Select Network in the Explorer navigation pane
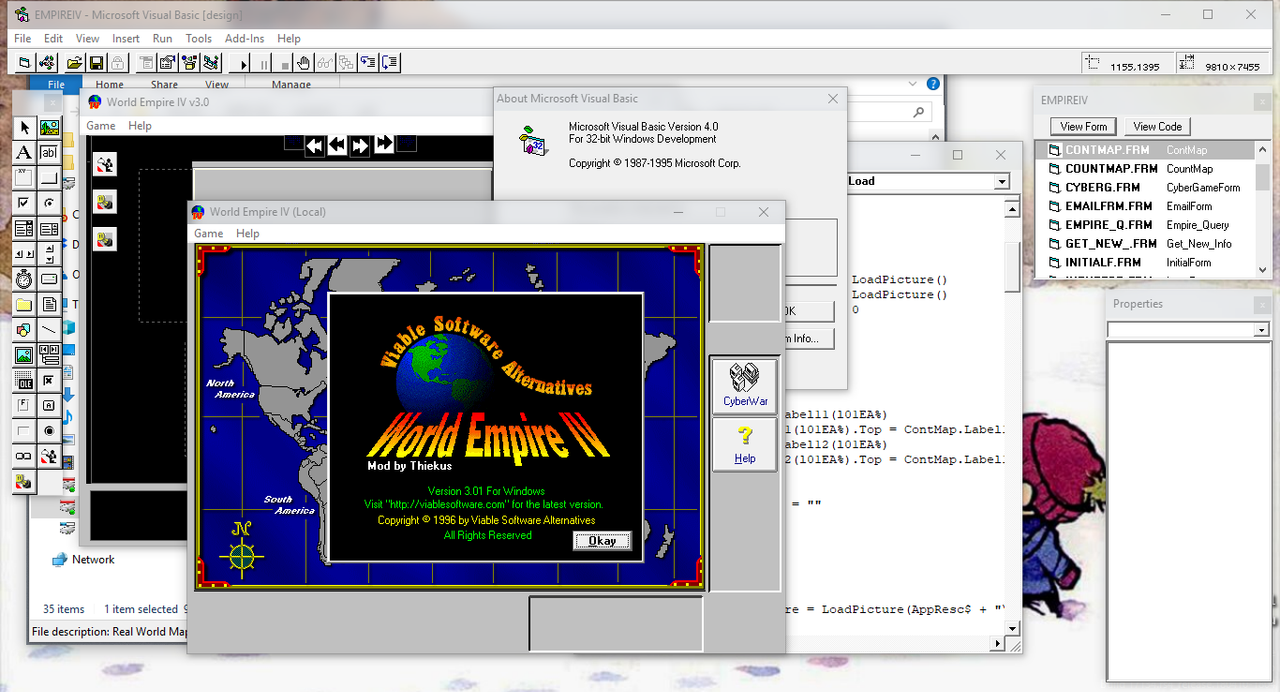This screenshot has width=1280, height=692. 93,560
